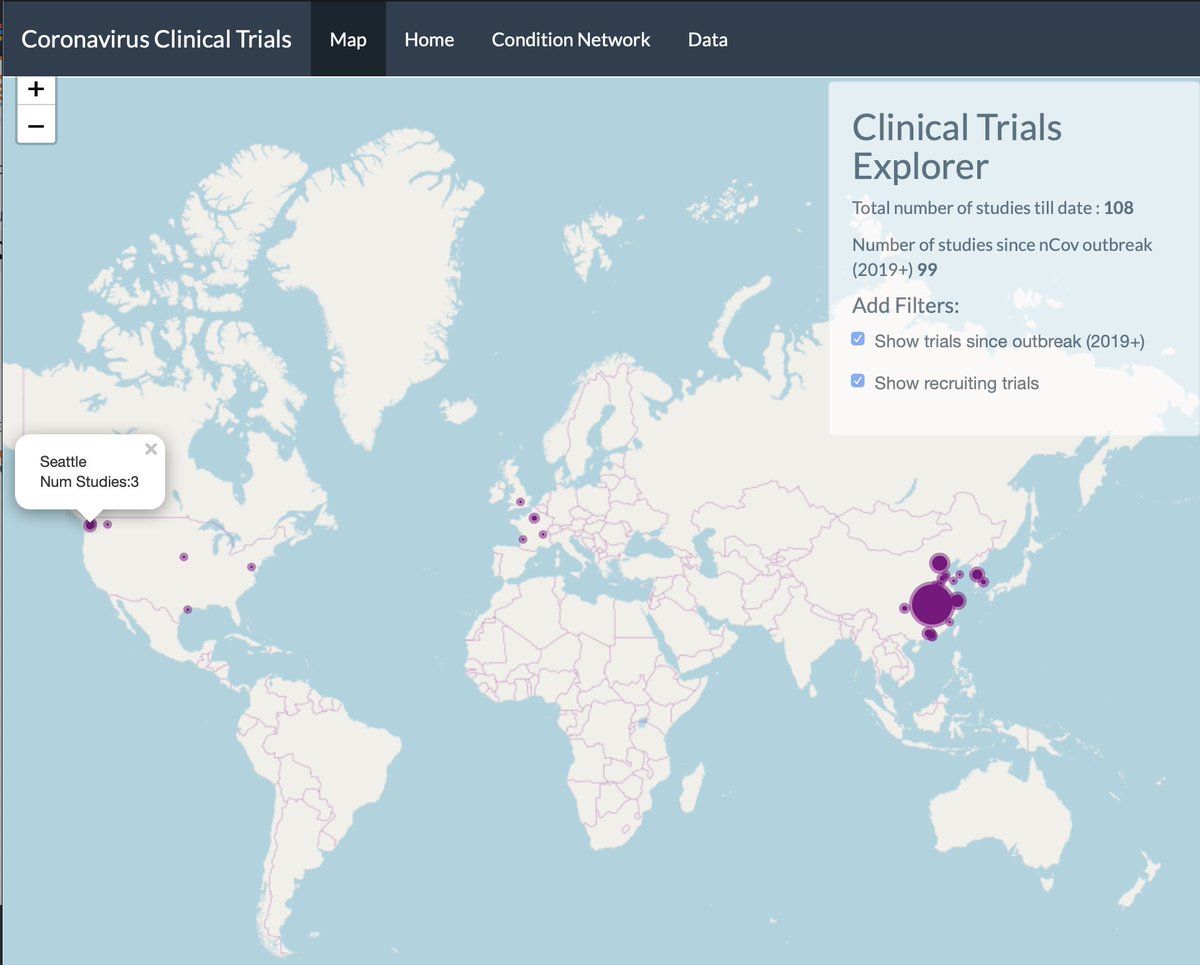The width and height of the screenshot is (1200, 965).
Task: Select the large purple cluster over Wuhan, China
Action: 930,603
